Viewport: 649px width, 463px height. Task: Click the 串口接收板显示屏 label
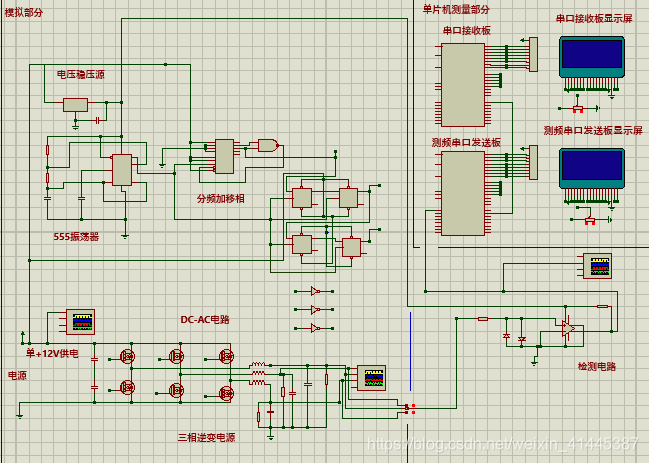coord(594,18)
